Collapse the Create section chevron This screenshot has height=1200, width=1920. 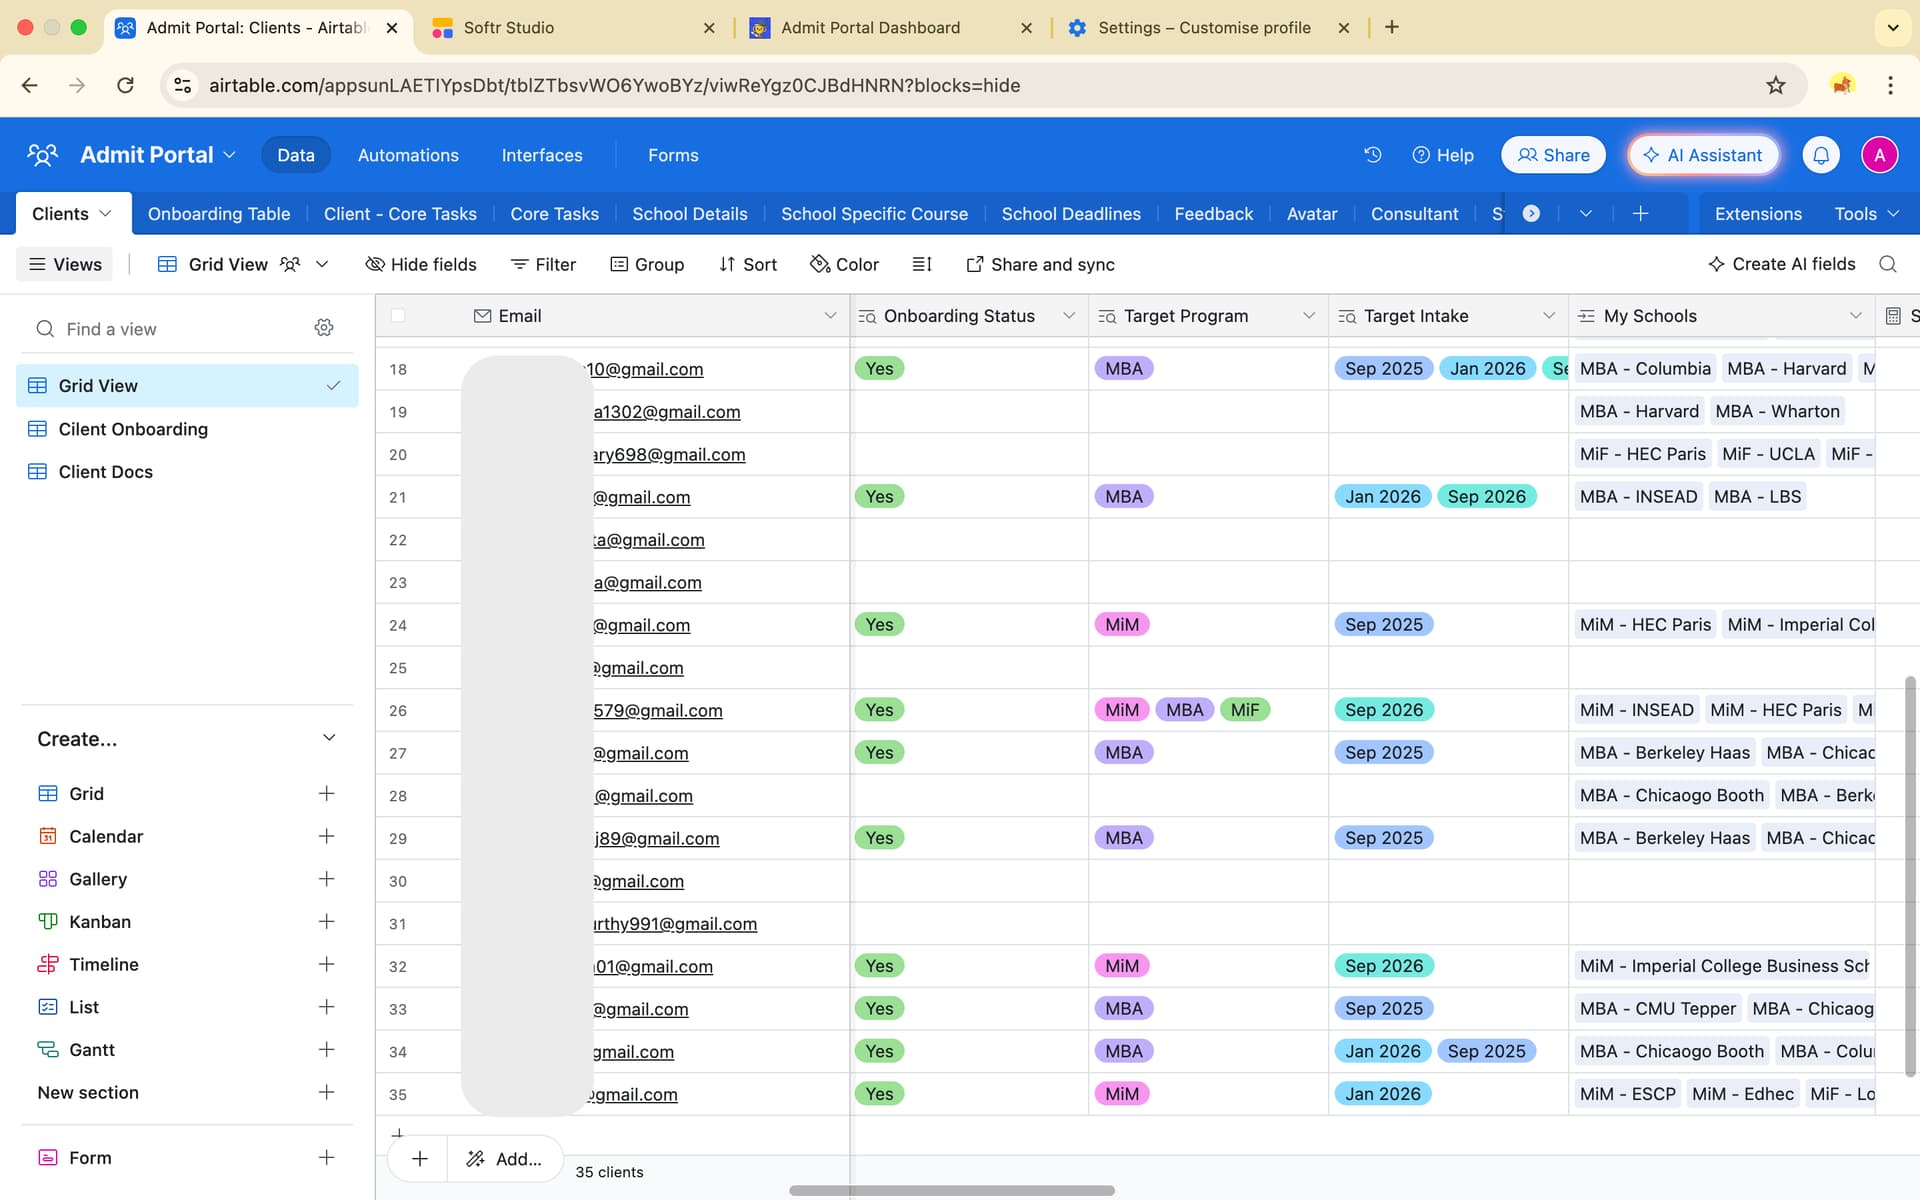(x=329, y=738)
